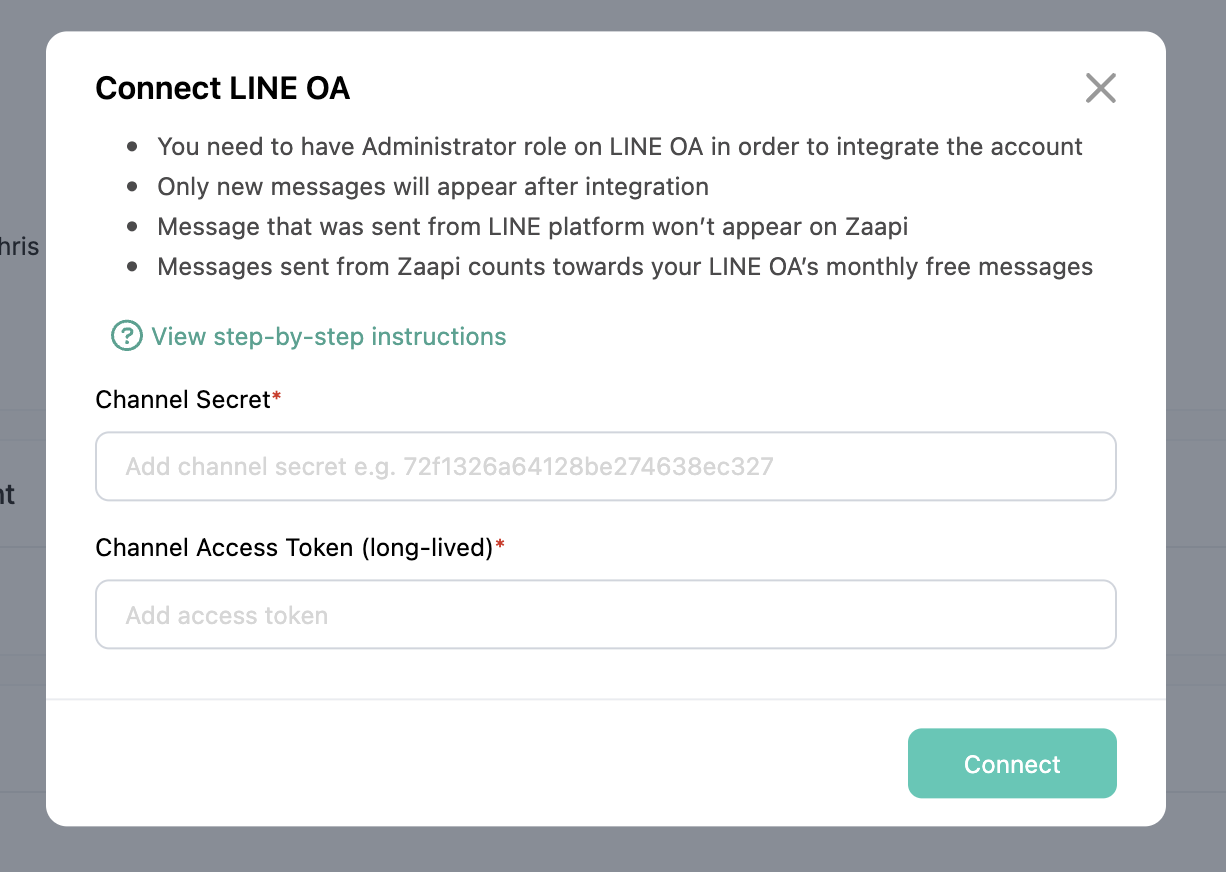Click the question-mark help icon
Viewport: 1226px width, 872px height.
pyautogui.click(x=126, y=337)
